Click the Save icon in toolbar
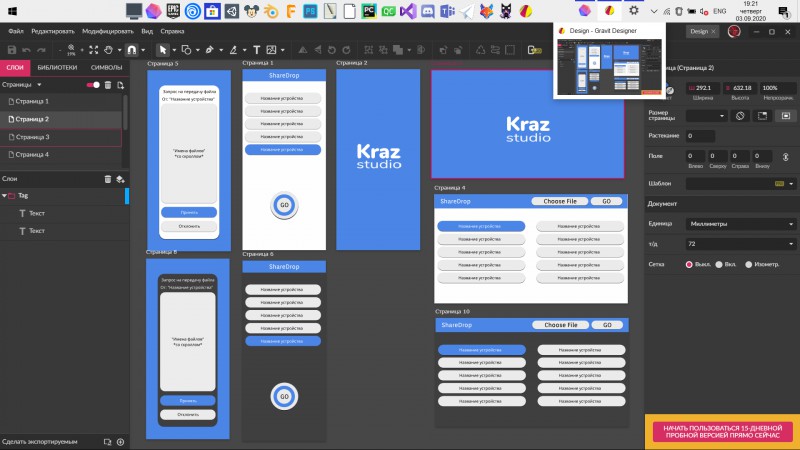 point(12,50)
